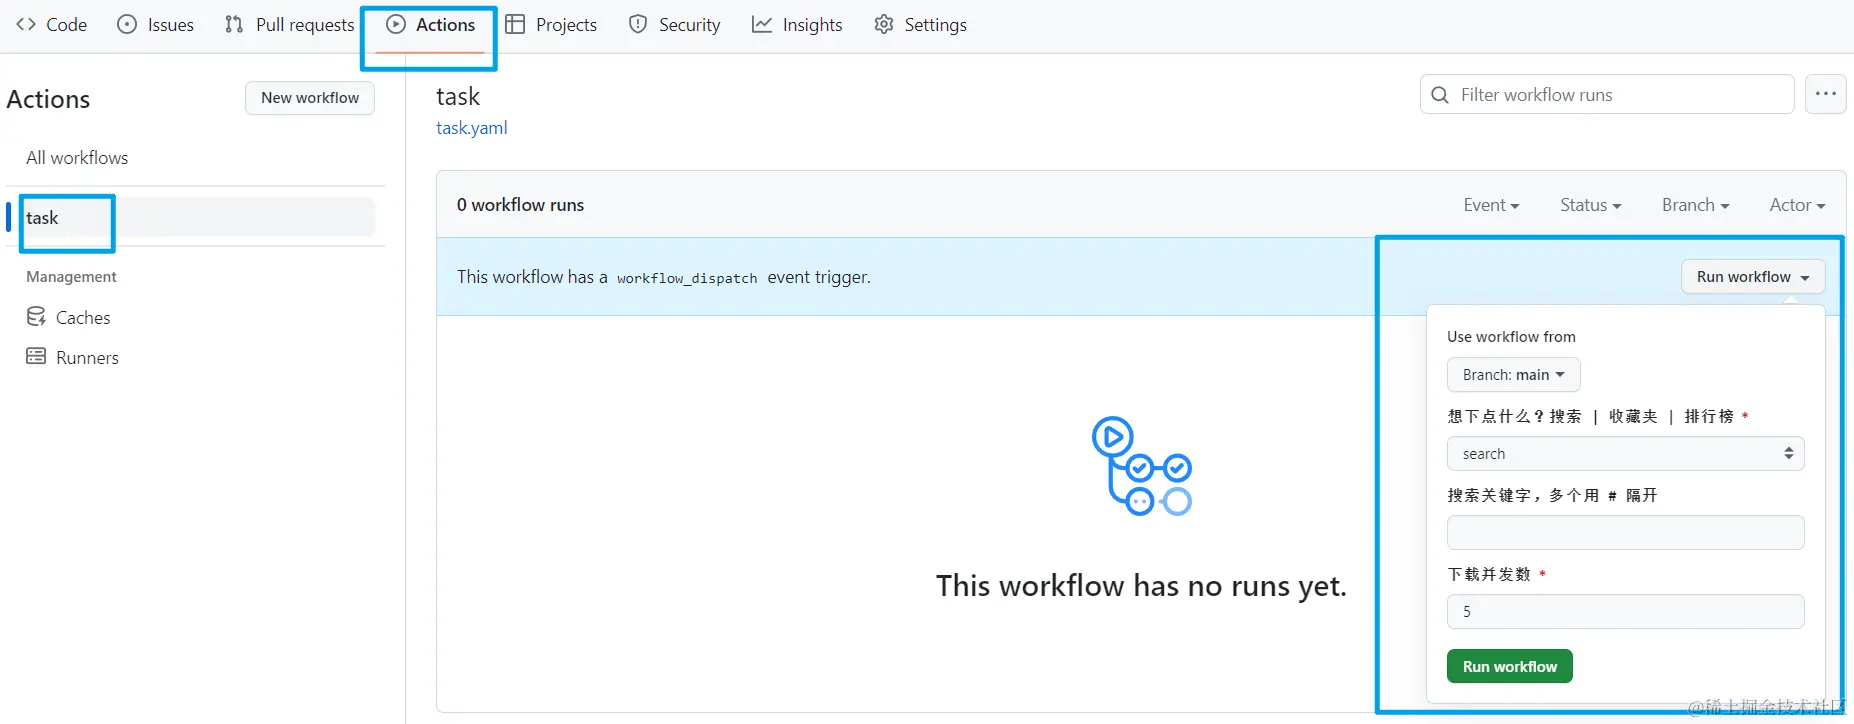Click the '0 workflow runs' text

(520, 205)
